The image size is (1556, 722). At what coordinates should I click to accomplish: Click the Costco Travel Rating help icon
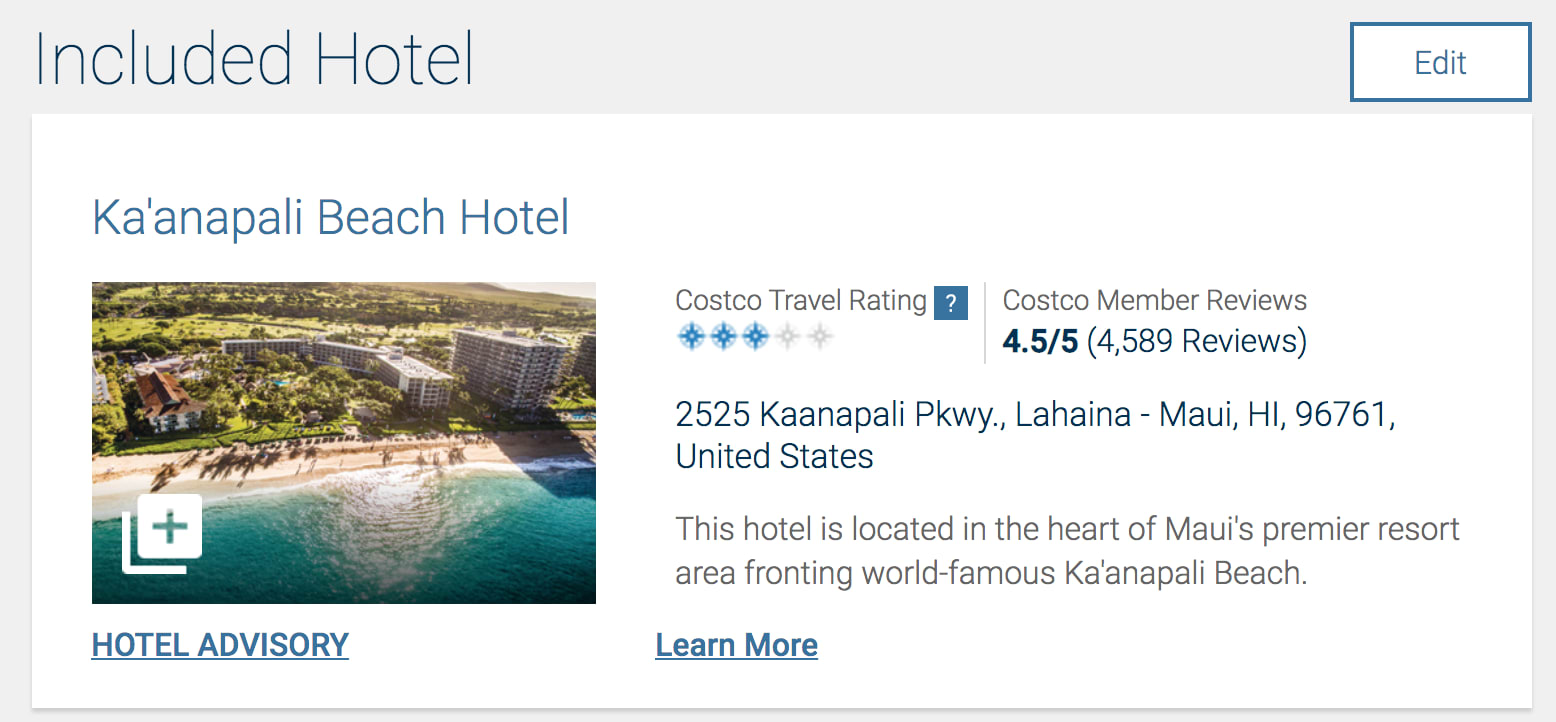point(951,302)
